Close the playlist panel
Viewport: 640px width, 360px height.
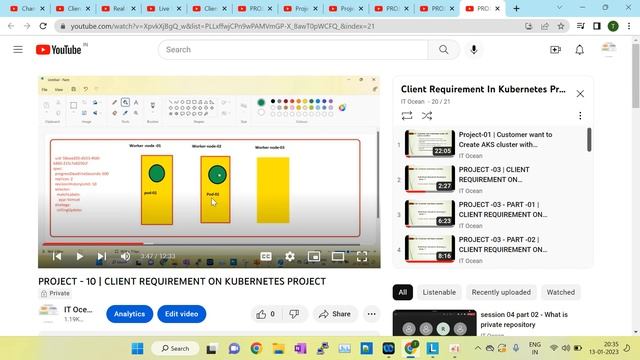(580, 94)
